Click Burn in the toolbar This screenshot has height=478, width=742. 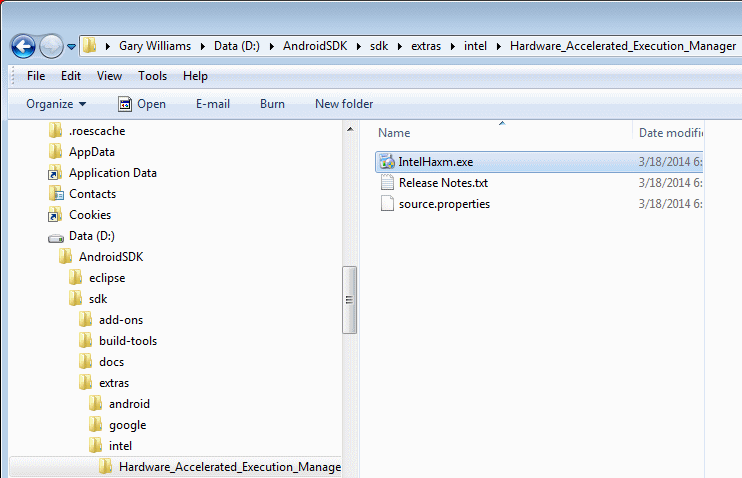click(272, 104)
